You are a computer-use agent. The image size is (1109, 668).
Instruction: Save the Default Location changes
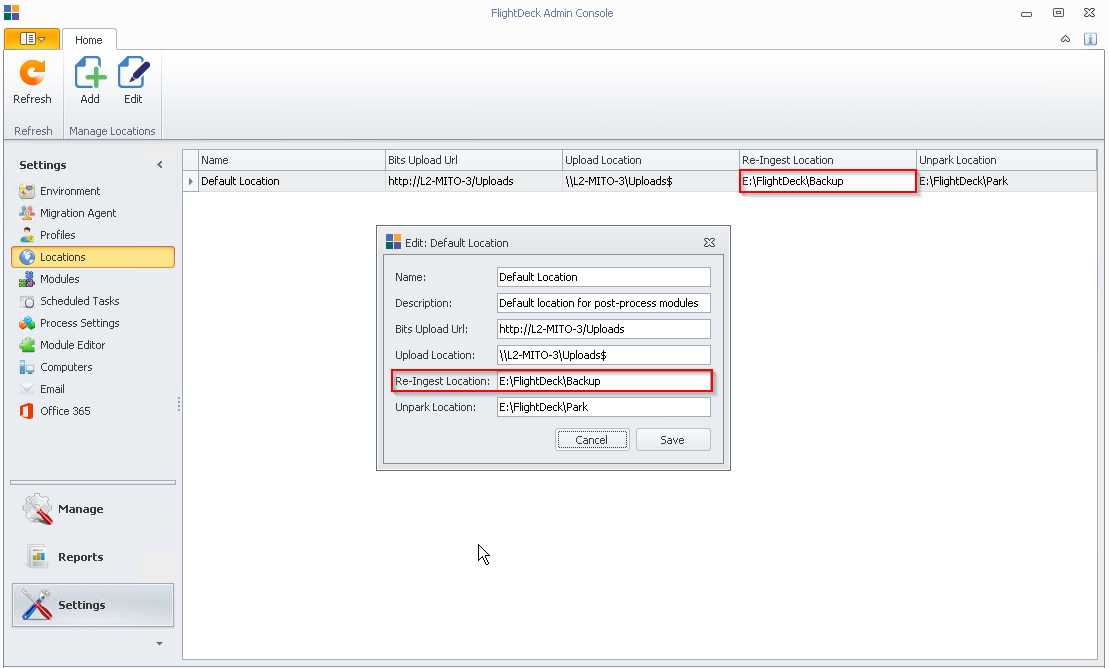673,439
